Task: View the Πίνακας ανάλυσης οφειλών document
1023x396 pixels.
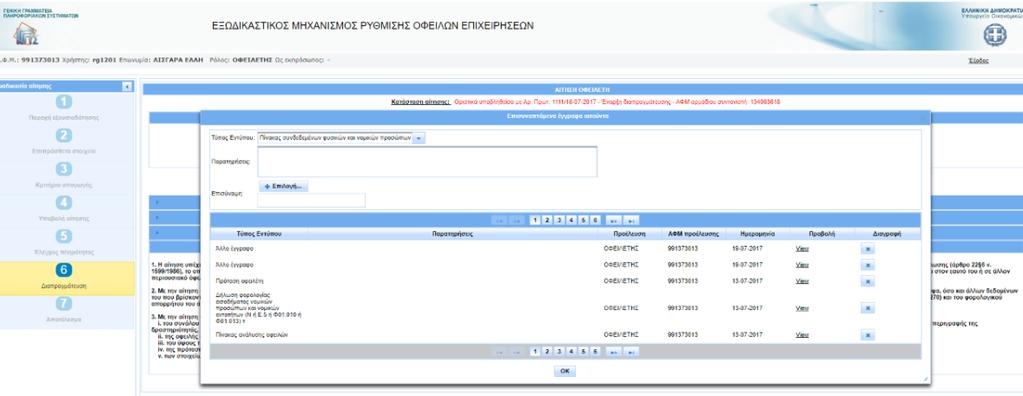Action: coord(802,335)
